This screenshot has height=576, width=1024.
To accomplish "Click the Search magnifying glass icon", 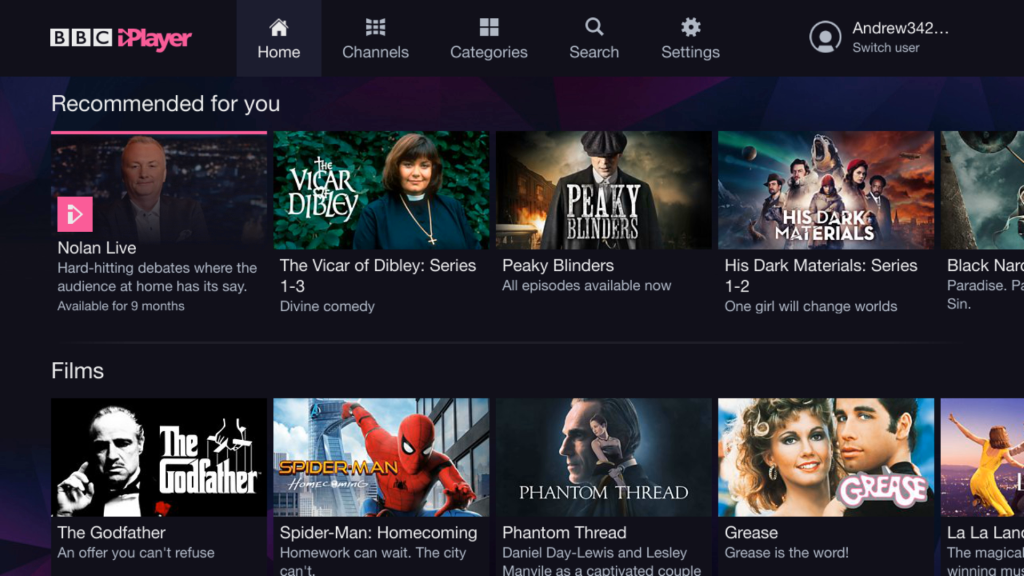I will point(594,27).
